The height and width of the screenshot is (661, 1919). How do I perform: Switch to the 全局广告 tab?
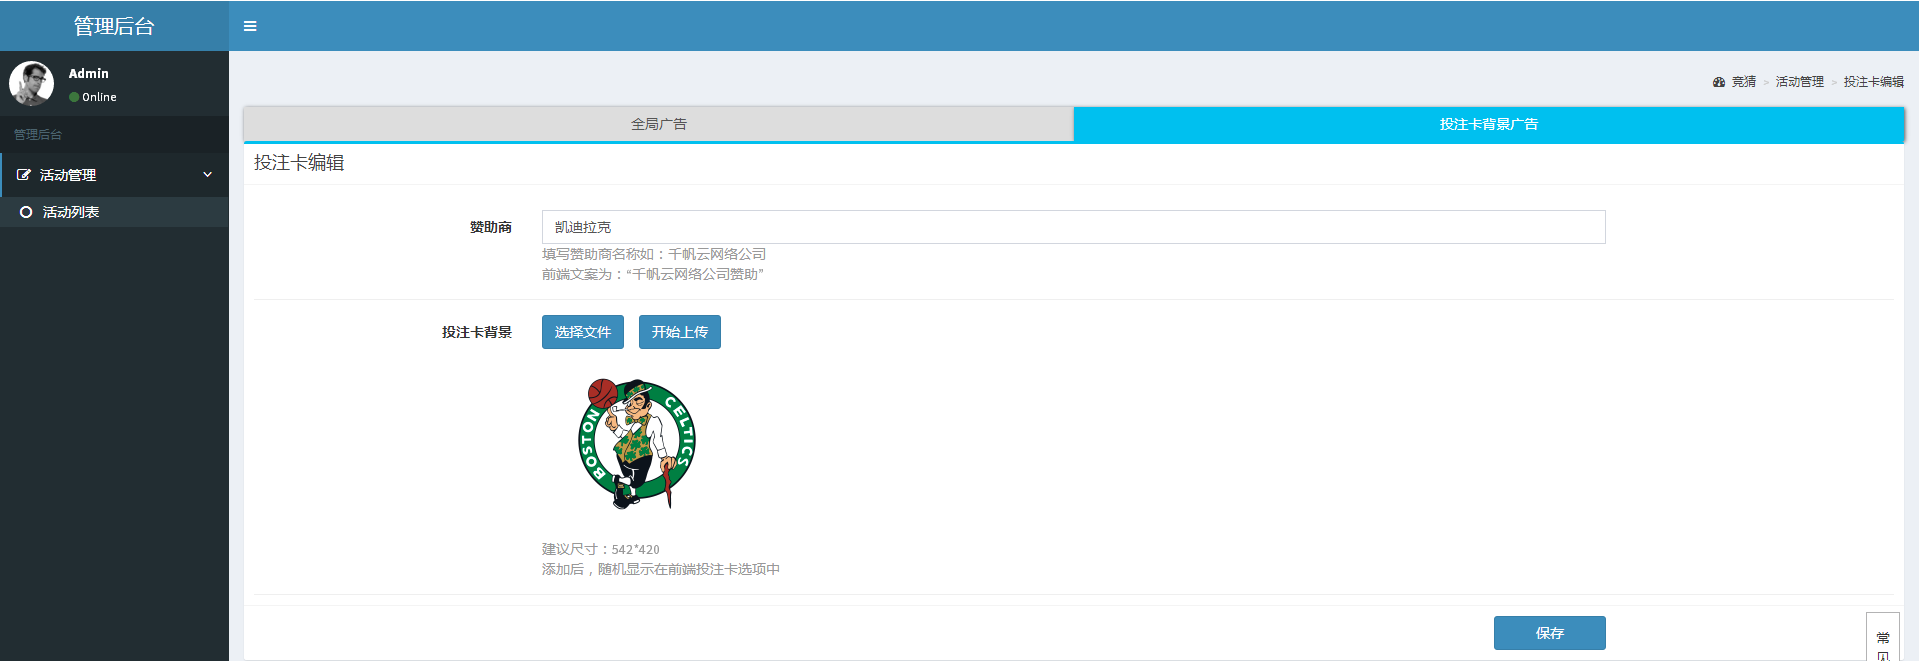tap(658, 124)
